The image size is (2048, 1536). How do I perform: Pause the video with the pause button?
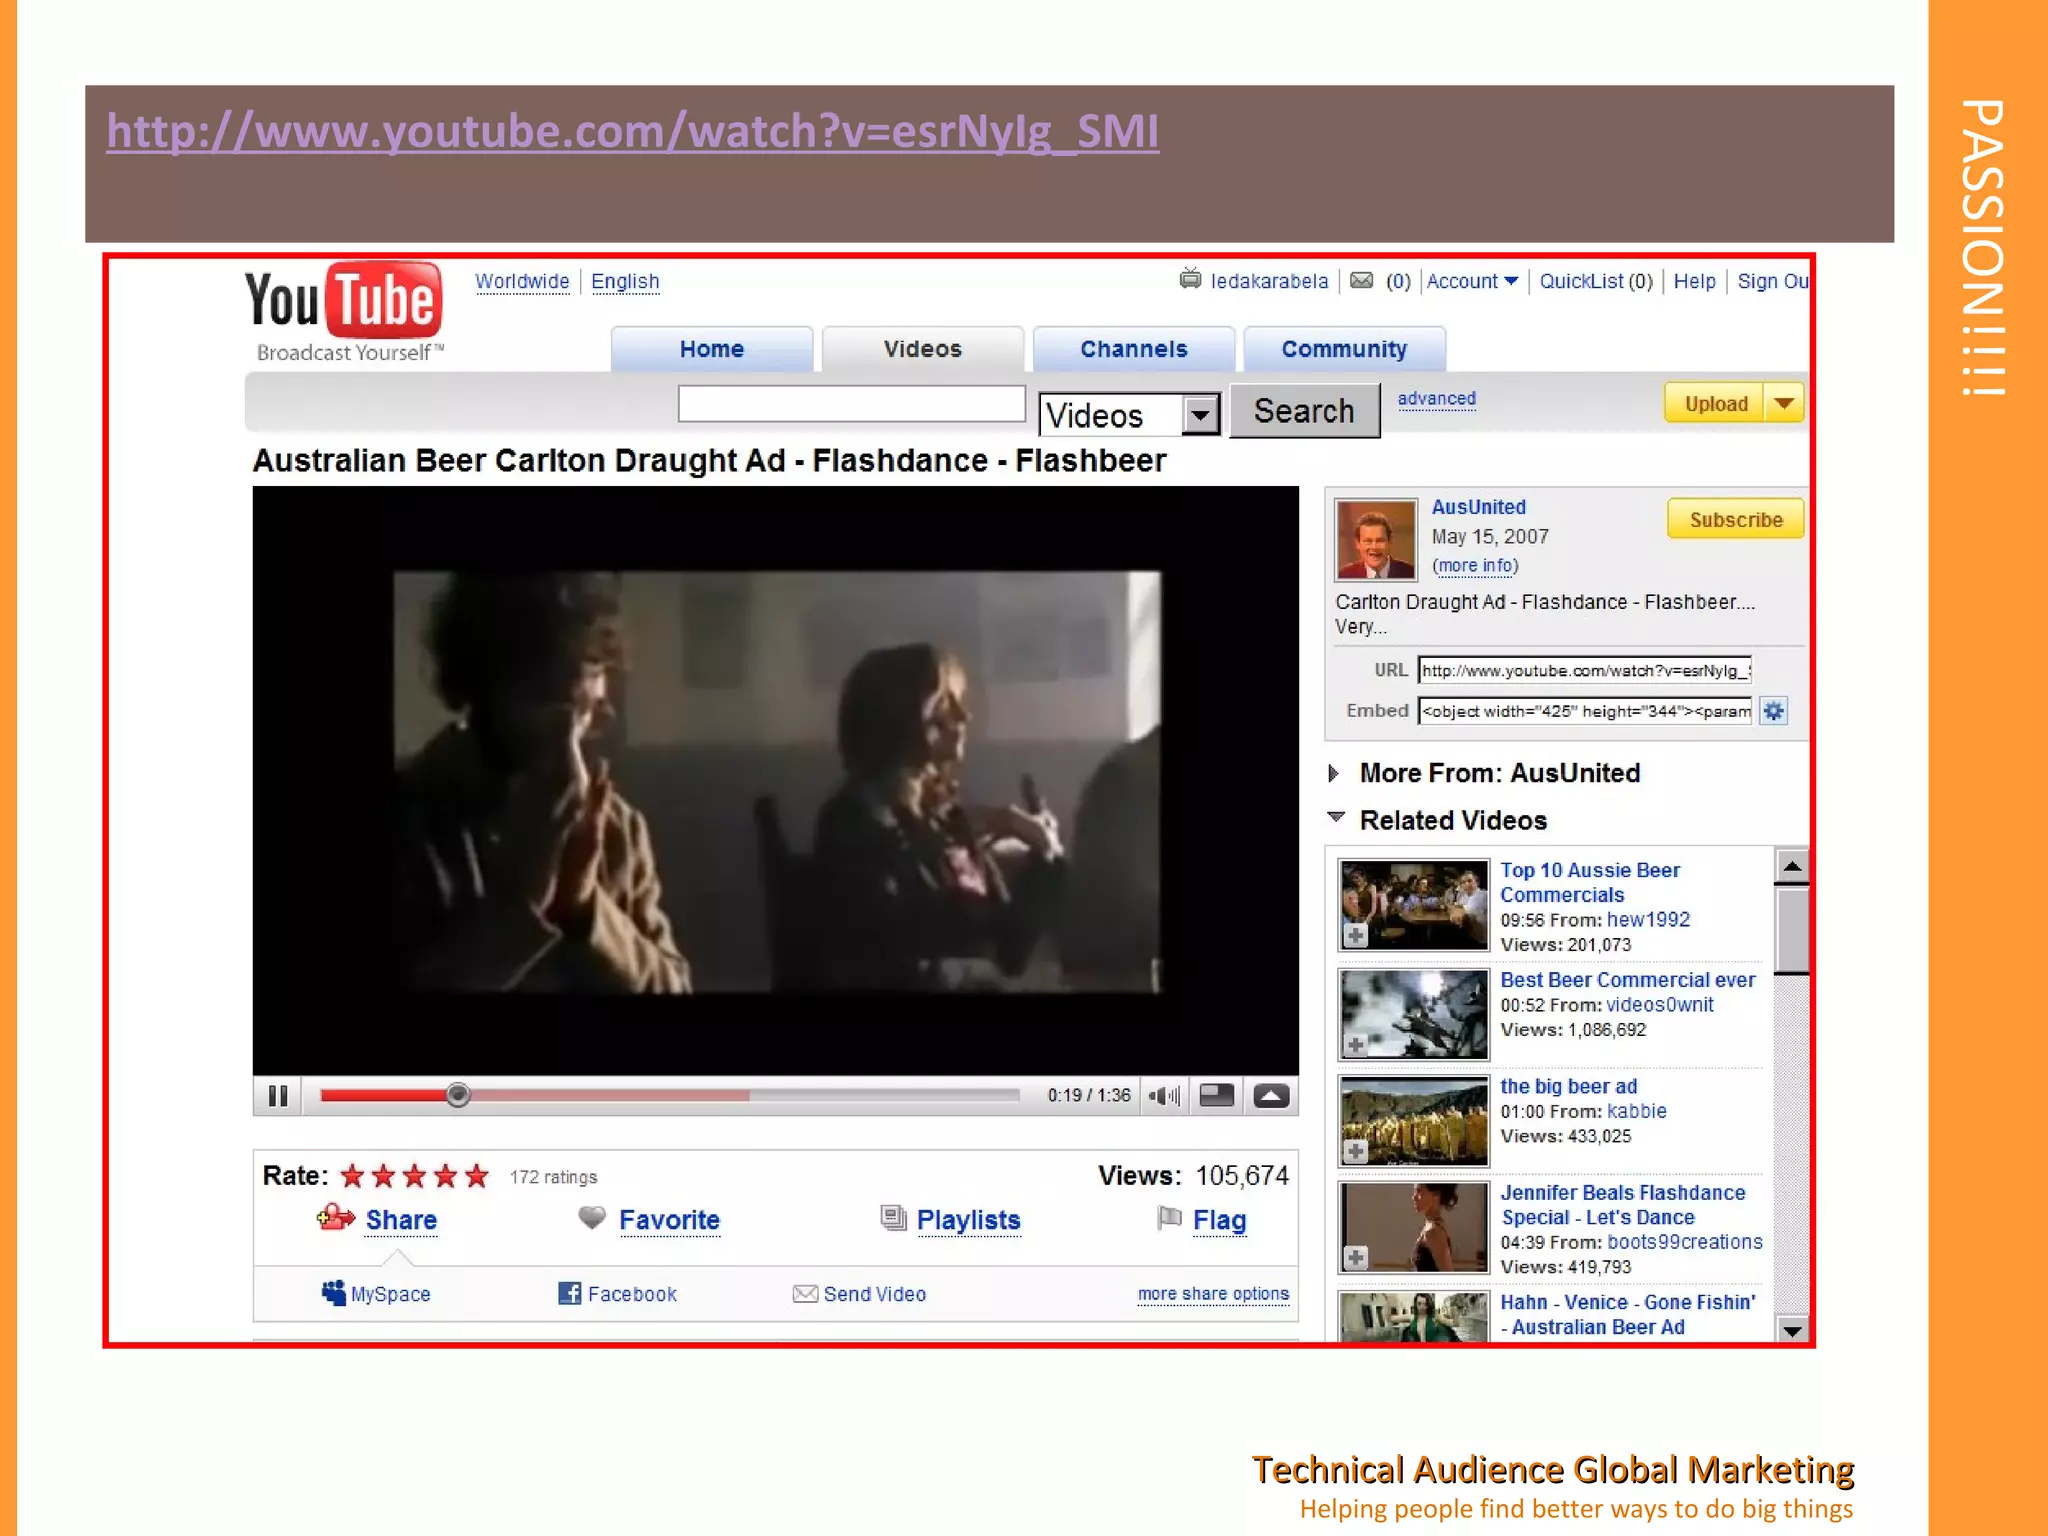coord(278,1096)
